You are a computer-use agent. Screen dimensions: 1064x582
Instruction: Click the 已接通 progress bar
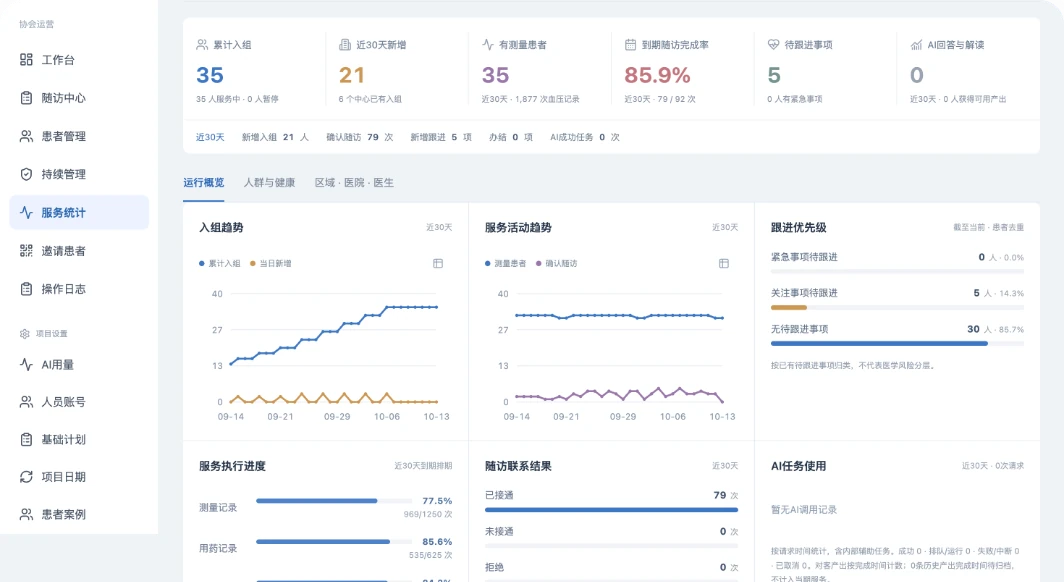tap(611, 510)
